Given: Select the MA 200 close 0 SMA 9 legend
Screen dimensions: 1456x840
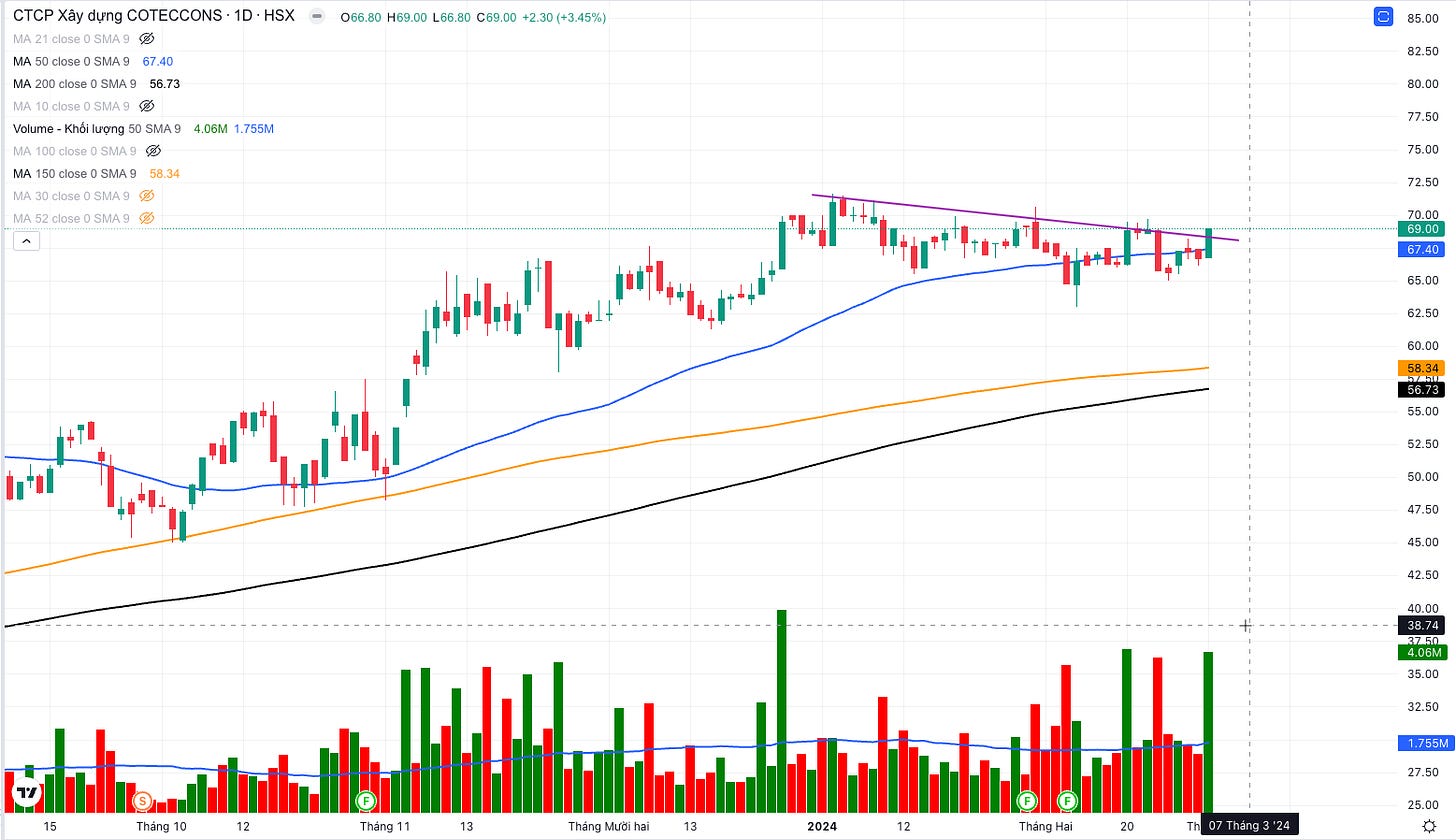Looking at the screenshot, I should pos(75,84).
